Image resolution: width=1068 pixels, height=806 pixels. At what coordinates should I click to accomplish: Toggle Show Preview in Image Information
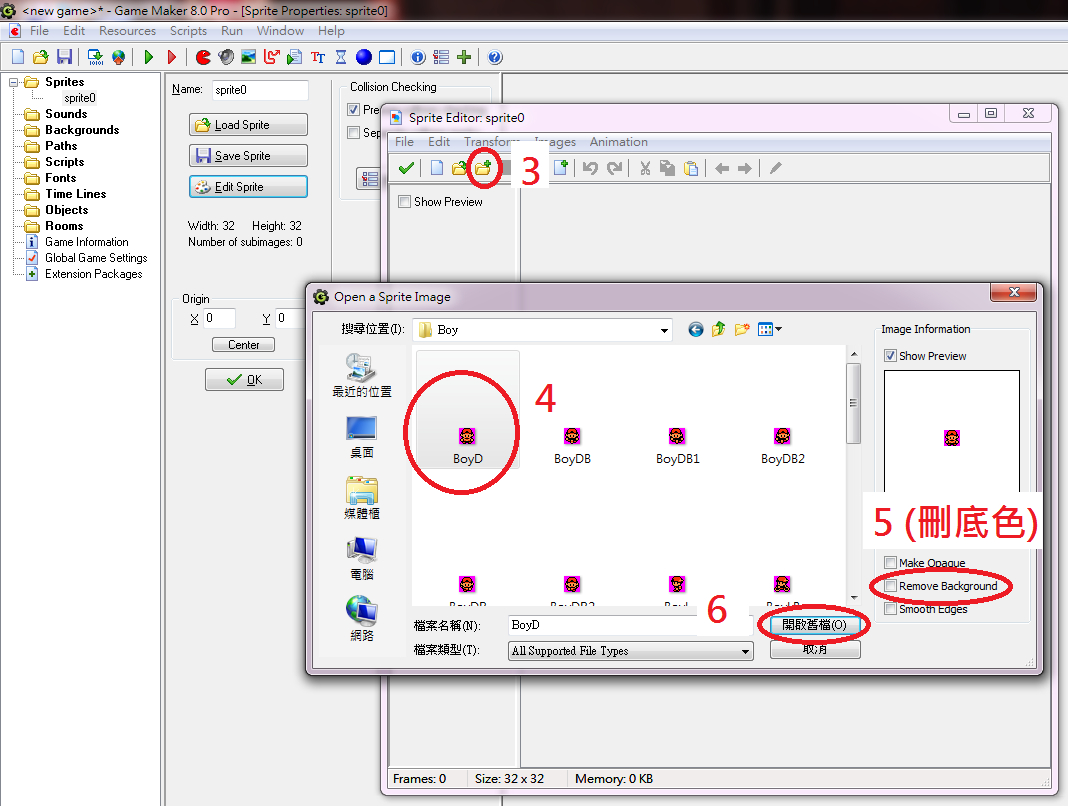[890, 356]
